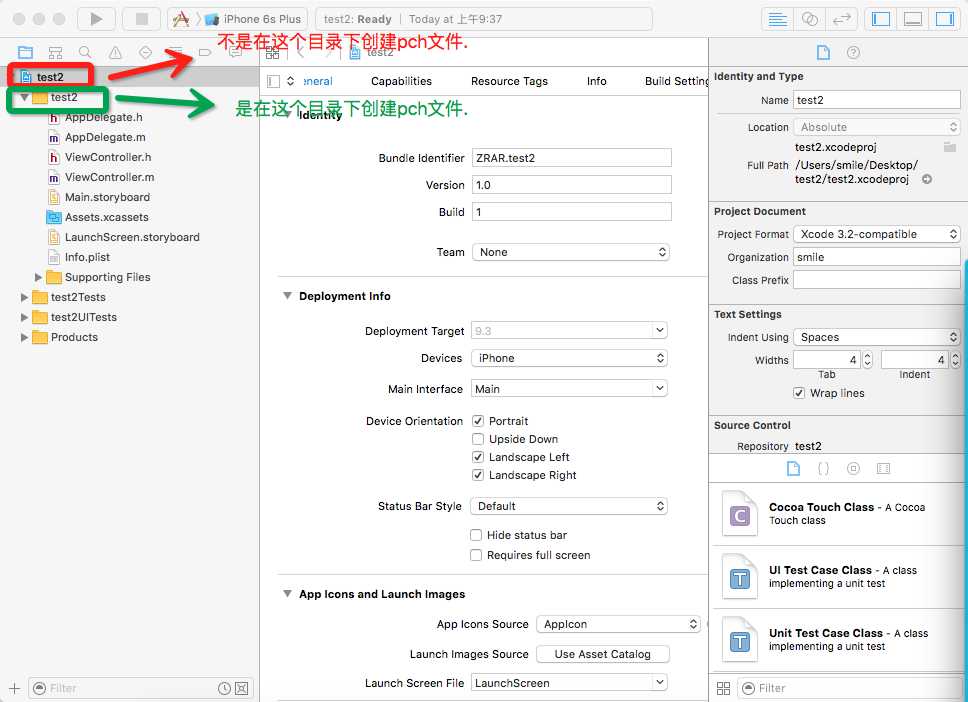Toggle Landscape Right checkbox

pyautogui.click(x=477, y=475)
